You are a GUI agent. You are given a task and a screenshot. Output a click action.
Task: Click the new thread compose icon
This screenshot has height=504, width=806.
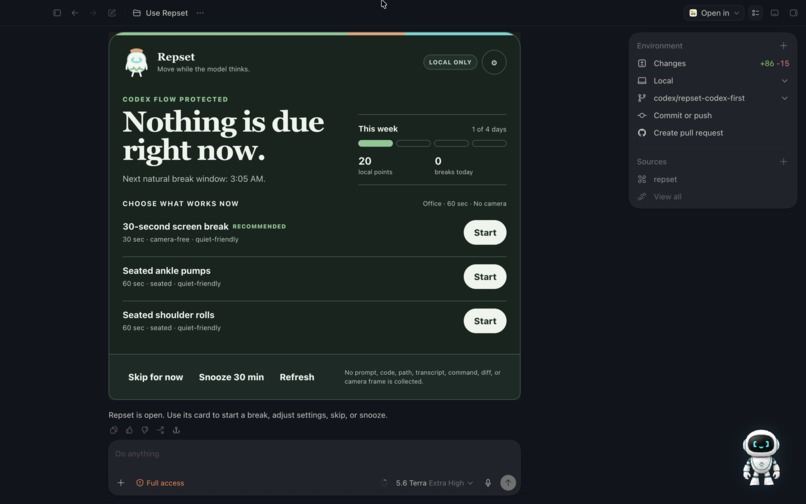112,13
